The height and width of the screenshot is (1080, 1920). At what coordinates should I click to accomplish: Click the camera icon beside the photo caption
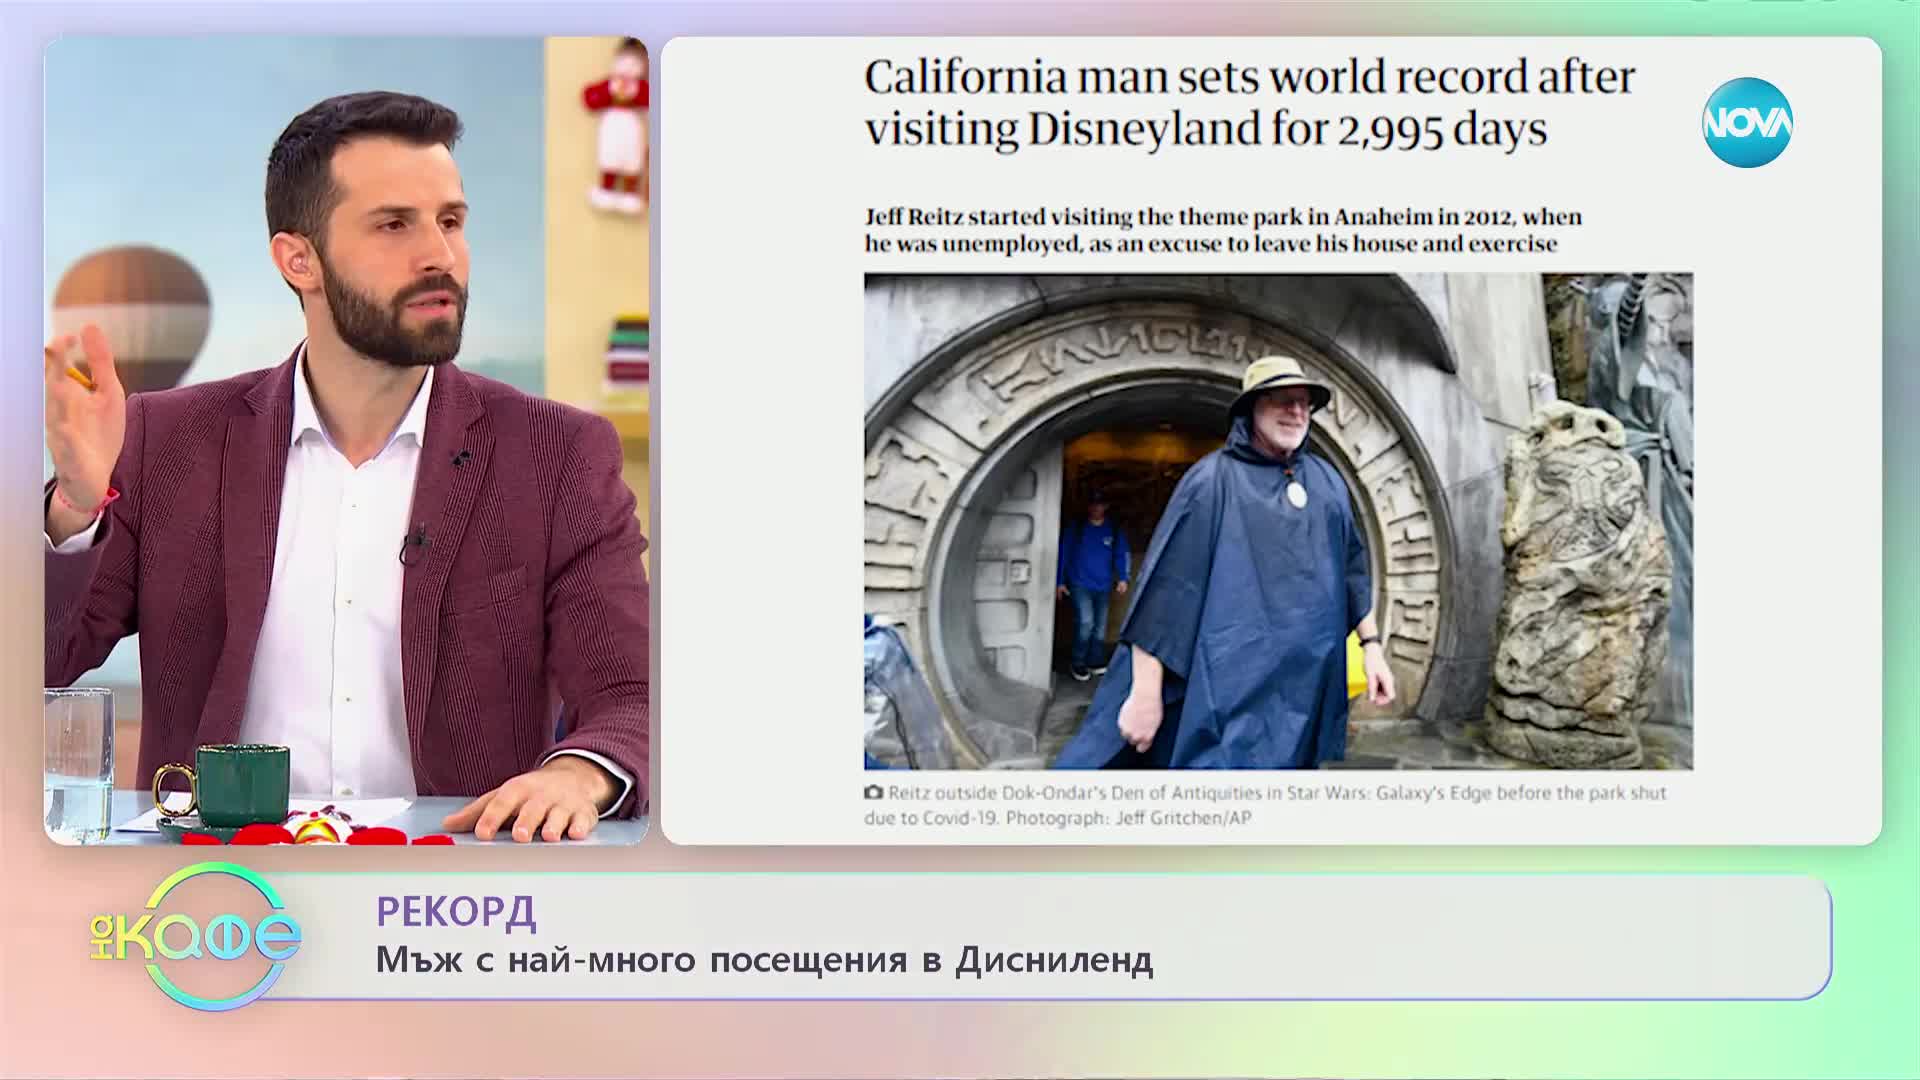click(874, 792)
